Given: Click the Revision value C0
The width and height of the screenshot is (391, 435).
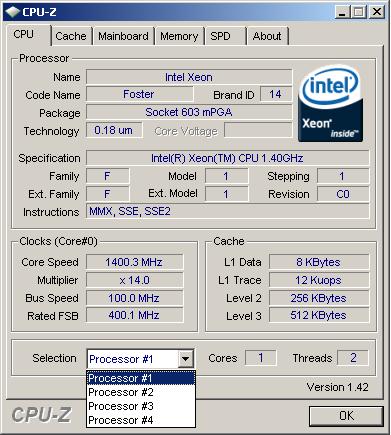Looking at the screenshot, I should (343, 194).
